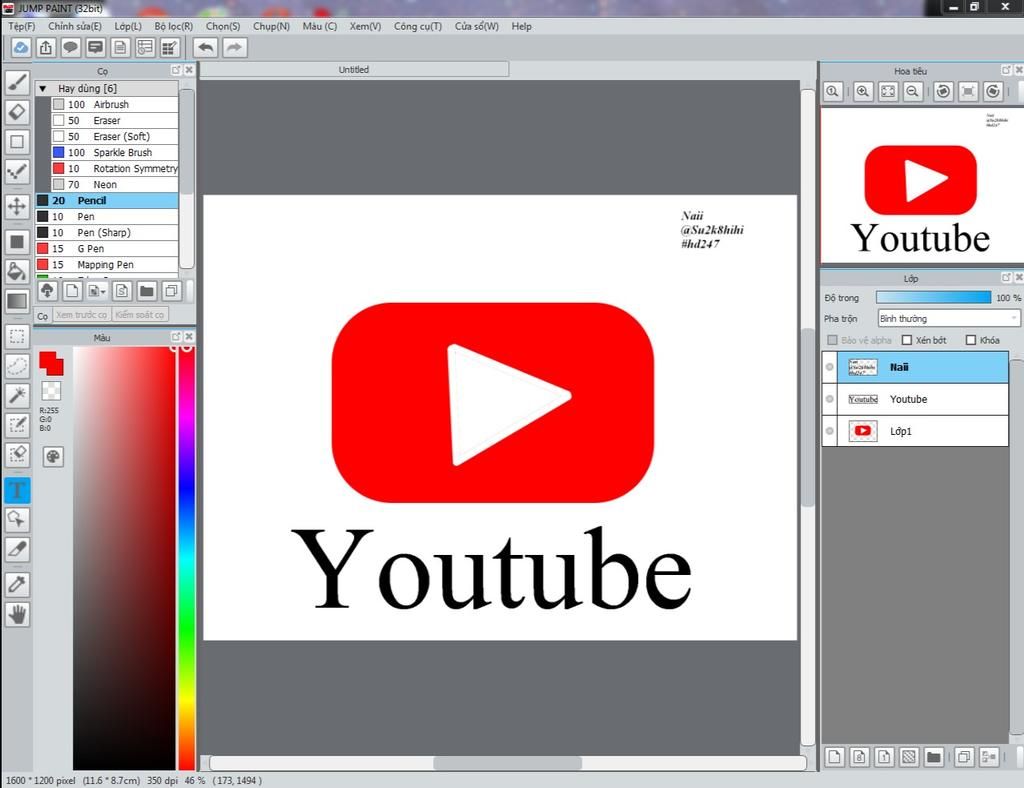The height and width of the screenshot is (788, 1024).
Task: Select the Eyedropper tool
Action: tap(17, 584)
